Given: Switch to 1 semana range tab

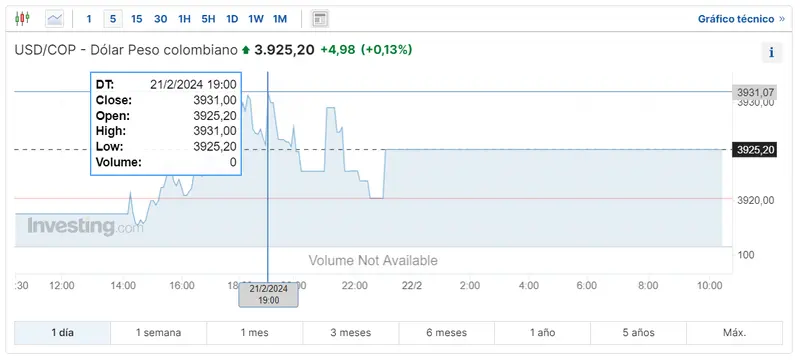Looking at the screenshot, I should coord(158,333).
